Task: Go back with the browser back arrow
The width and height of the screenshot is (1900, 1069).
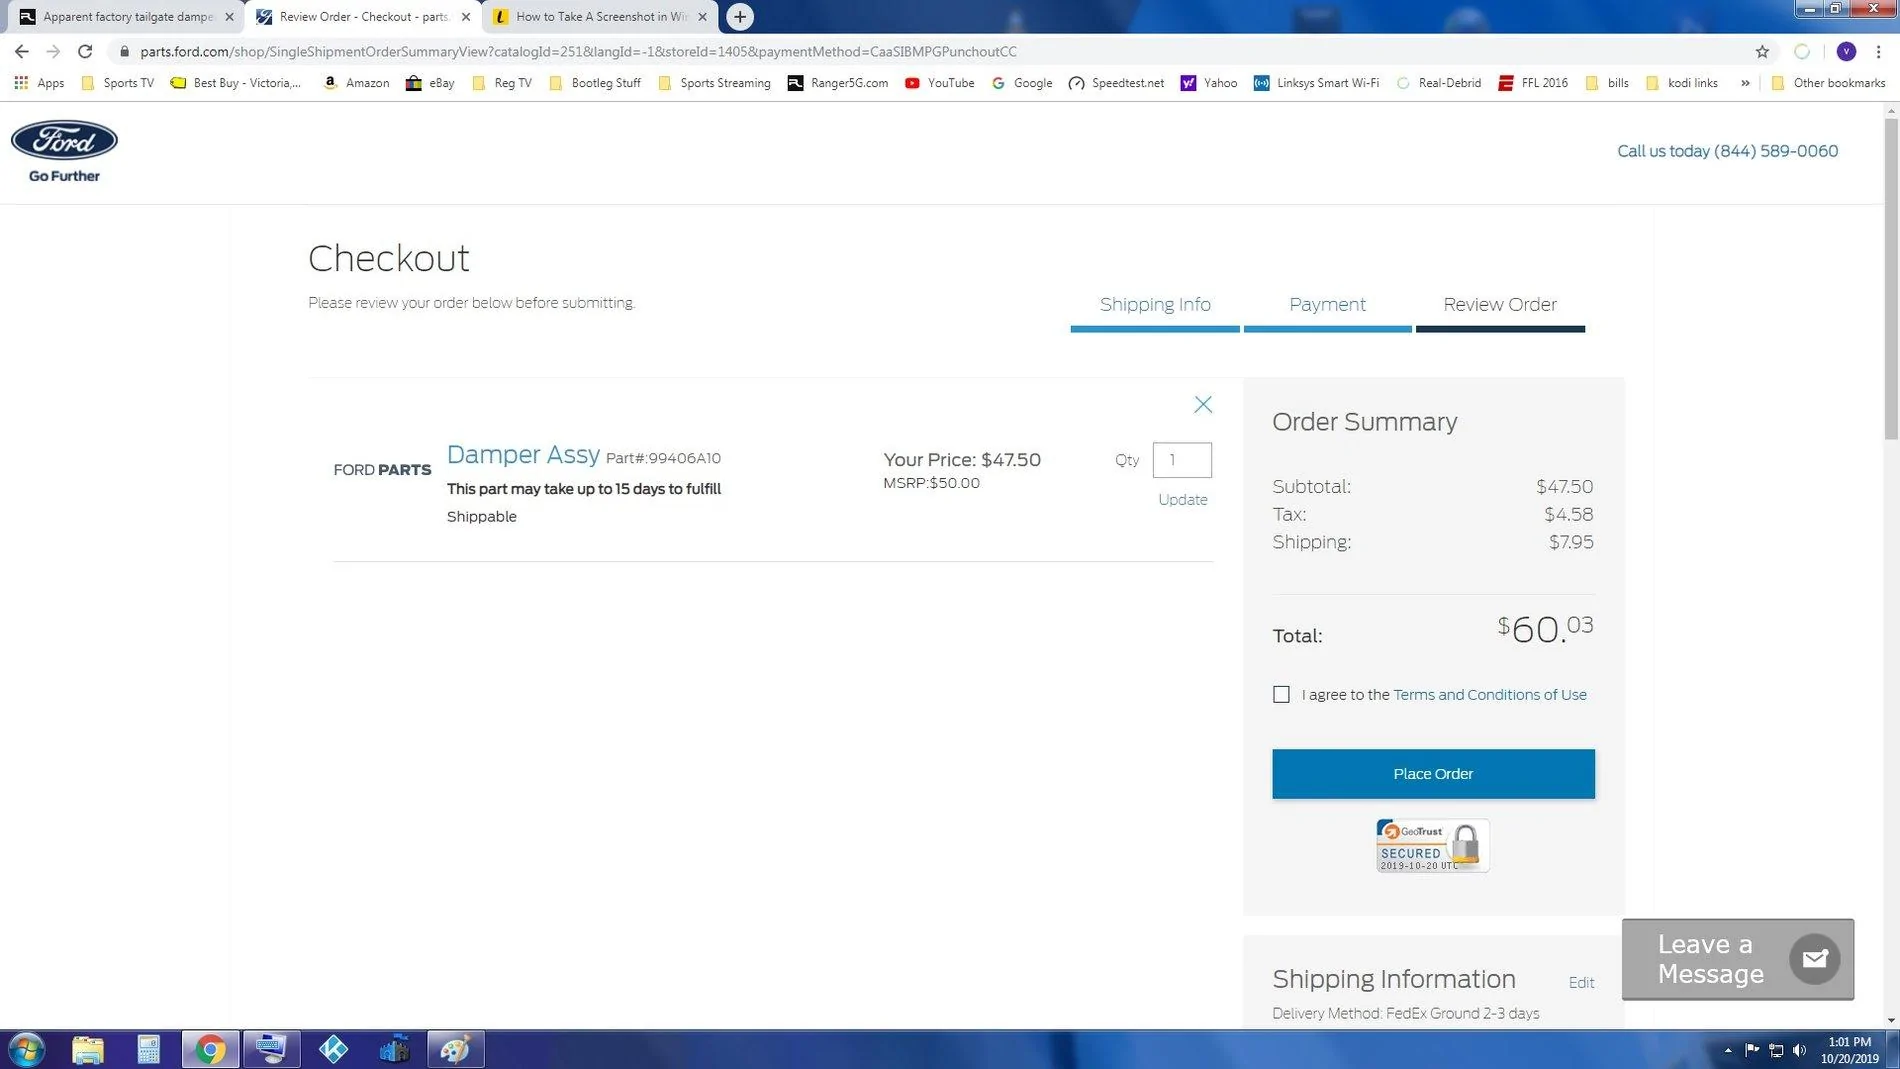Action: click(22, 51)
